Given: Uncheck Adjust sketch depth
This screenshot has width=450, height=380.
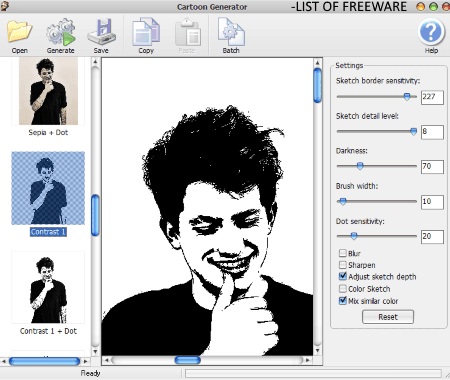Looking at the screenshot, I should coord(343,276).
